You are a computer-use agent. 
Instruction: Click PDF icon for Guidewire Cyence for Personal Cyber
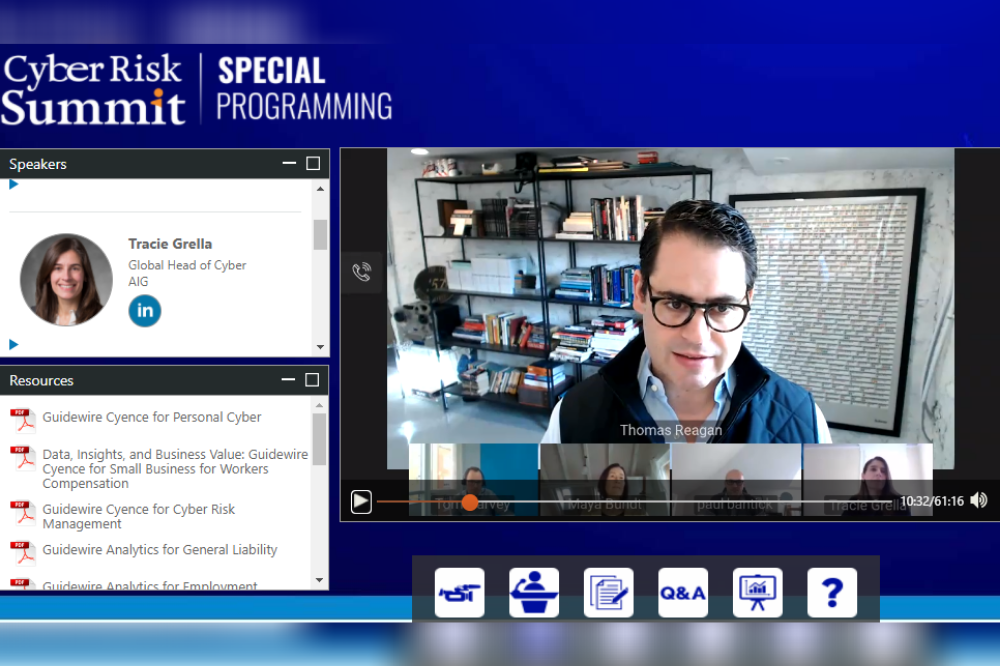tap(22, 420)
